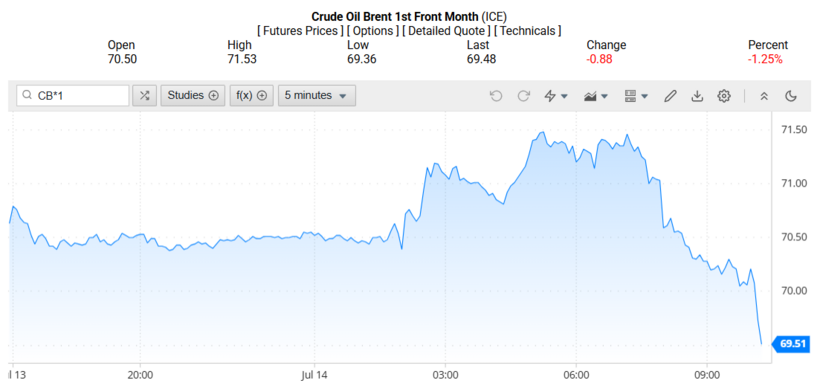Expand the 5 minutes interval dropdown
This screenshot has width=820, height=383.
pos(317,96)
